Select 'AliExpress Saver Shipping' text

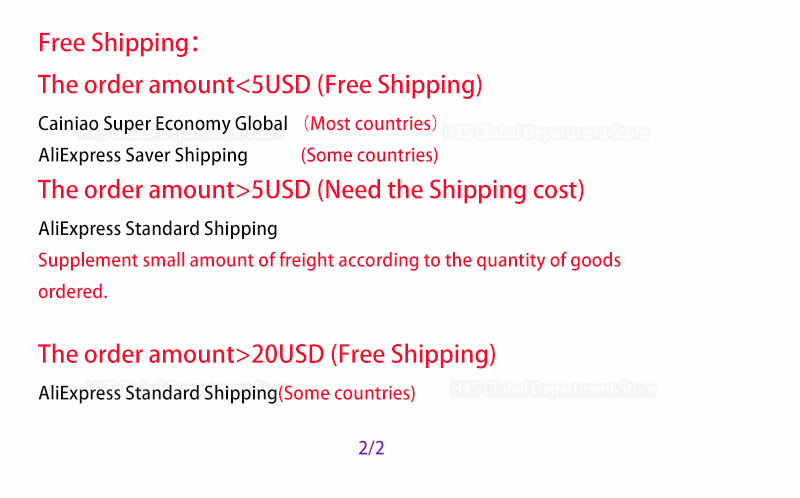[x=143, y=156]
